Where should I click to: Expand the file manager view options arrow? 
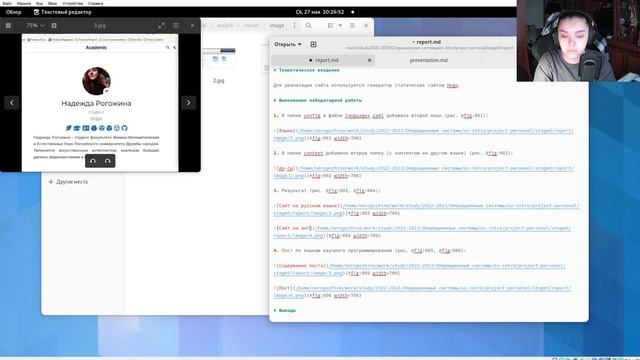pyautogui.click(x=340, y=25)
